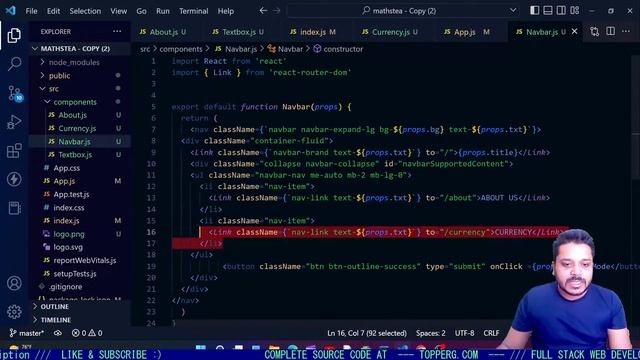Open the File menu
Viewport: 640px width, 360px height.
pos(31,11)
